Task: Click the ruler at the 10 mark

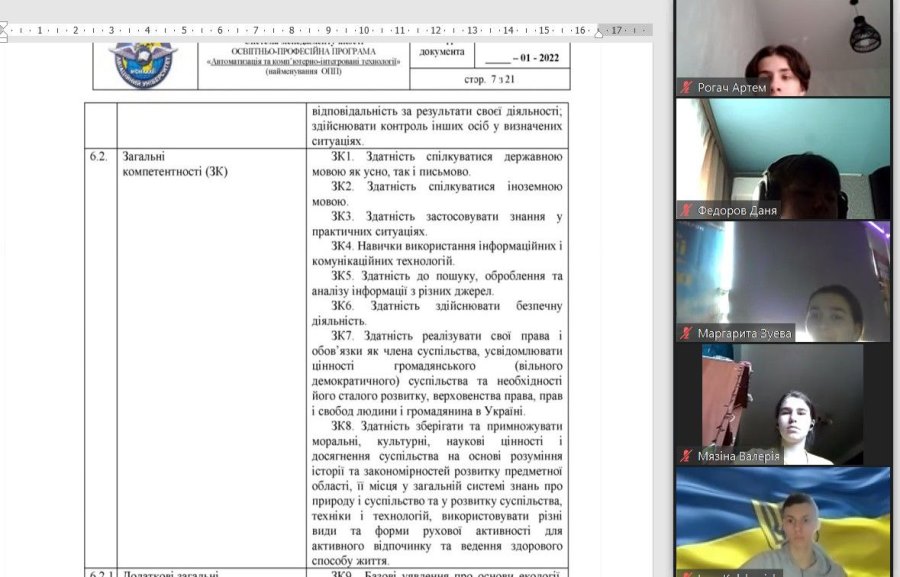Action: (x=364, y=30)
